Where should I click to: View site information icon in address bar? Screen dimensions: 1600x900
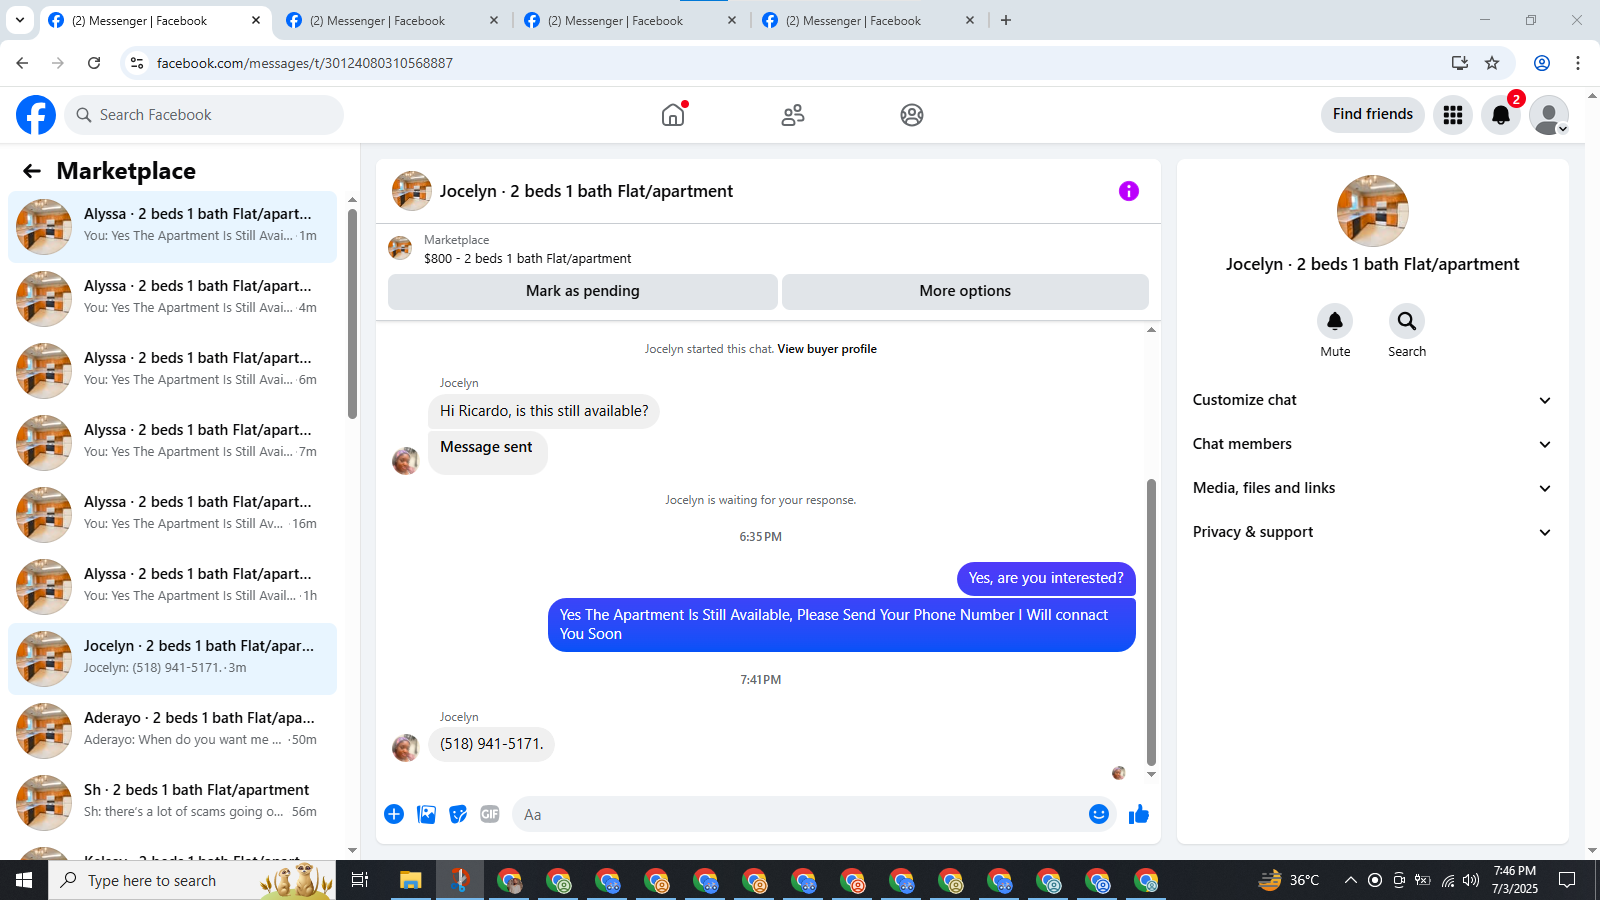click(137, 63)
